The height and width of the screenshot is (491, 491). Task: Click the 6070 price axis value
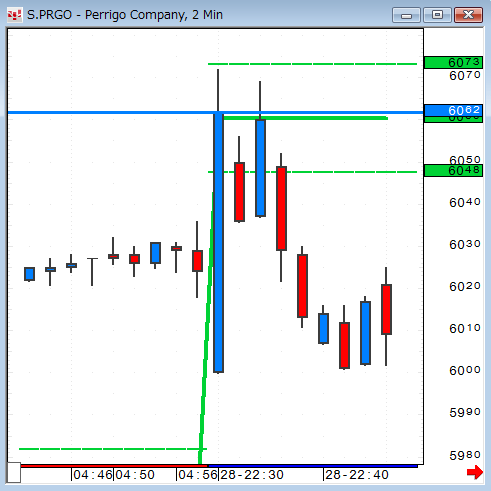pyautogui.click(x=465, y=76)
